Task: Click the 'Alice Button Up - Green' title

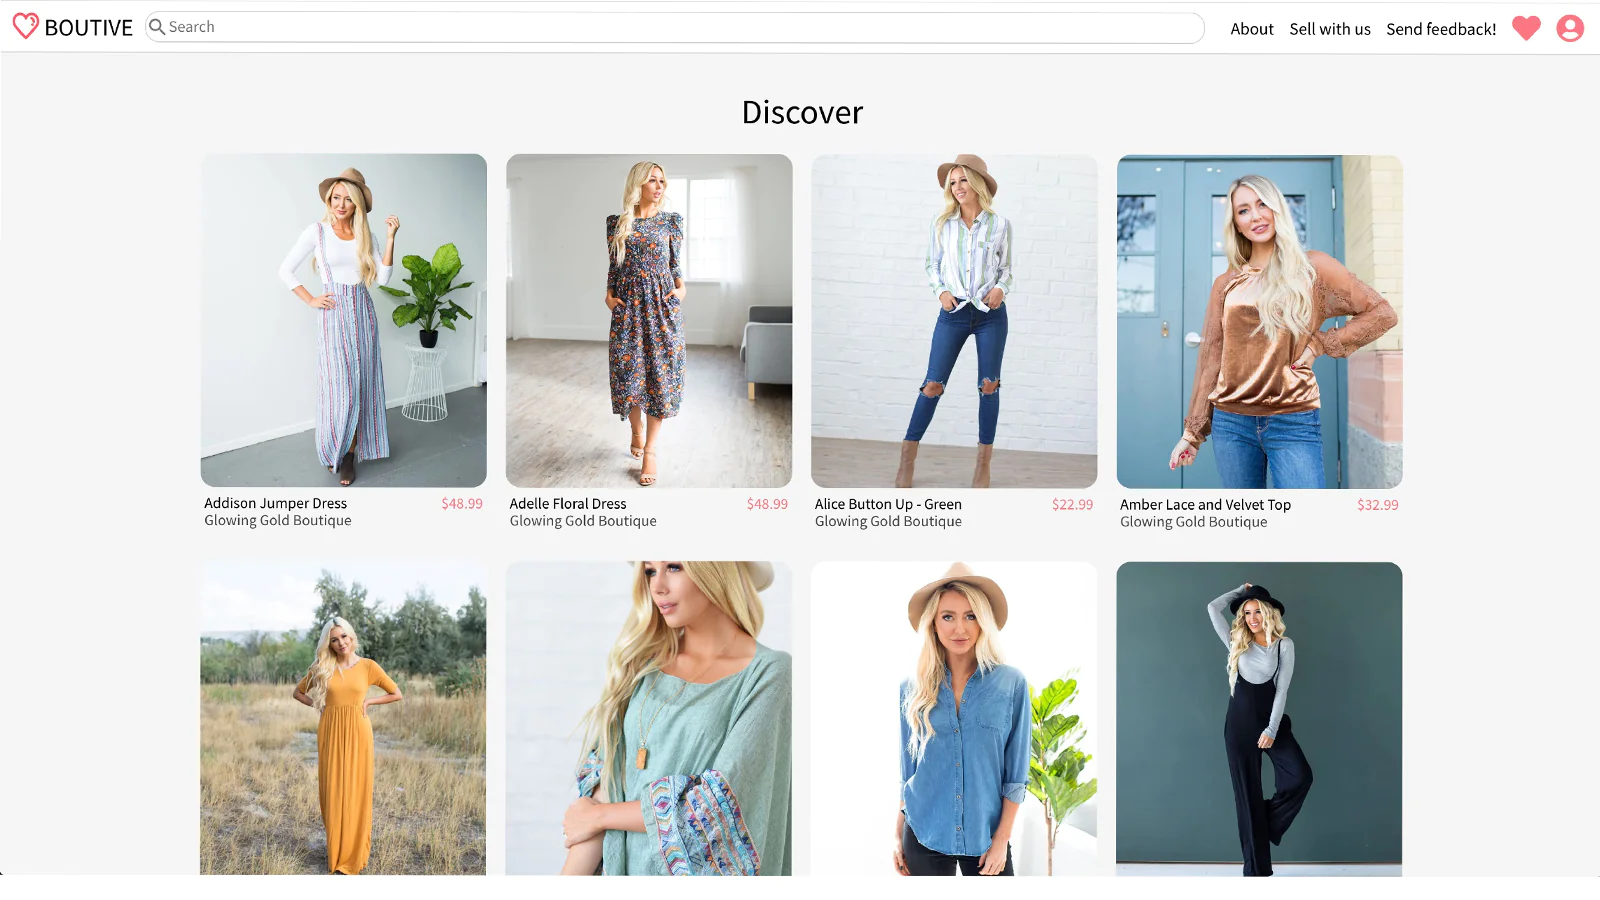Action: tap(888, 504)
